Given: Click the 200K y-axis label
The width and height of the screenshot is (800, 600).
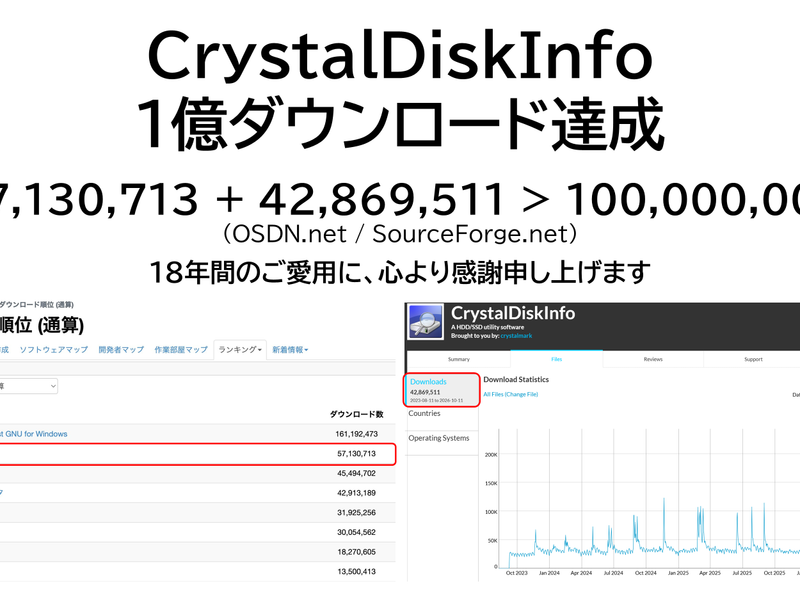Looking at the screenshot, I should [x=491, y=455].
